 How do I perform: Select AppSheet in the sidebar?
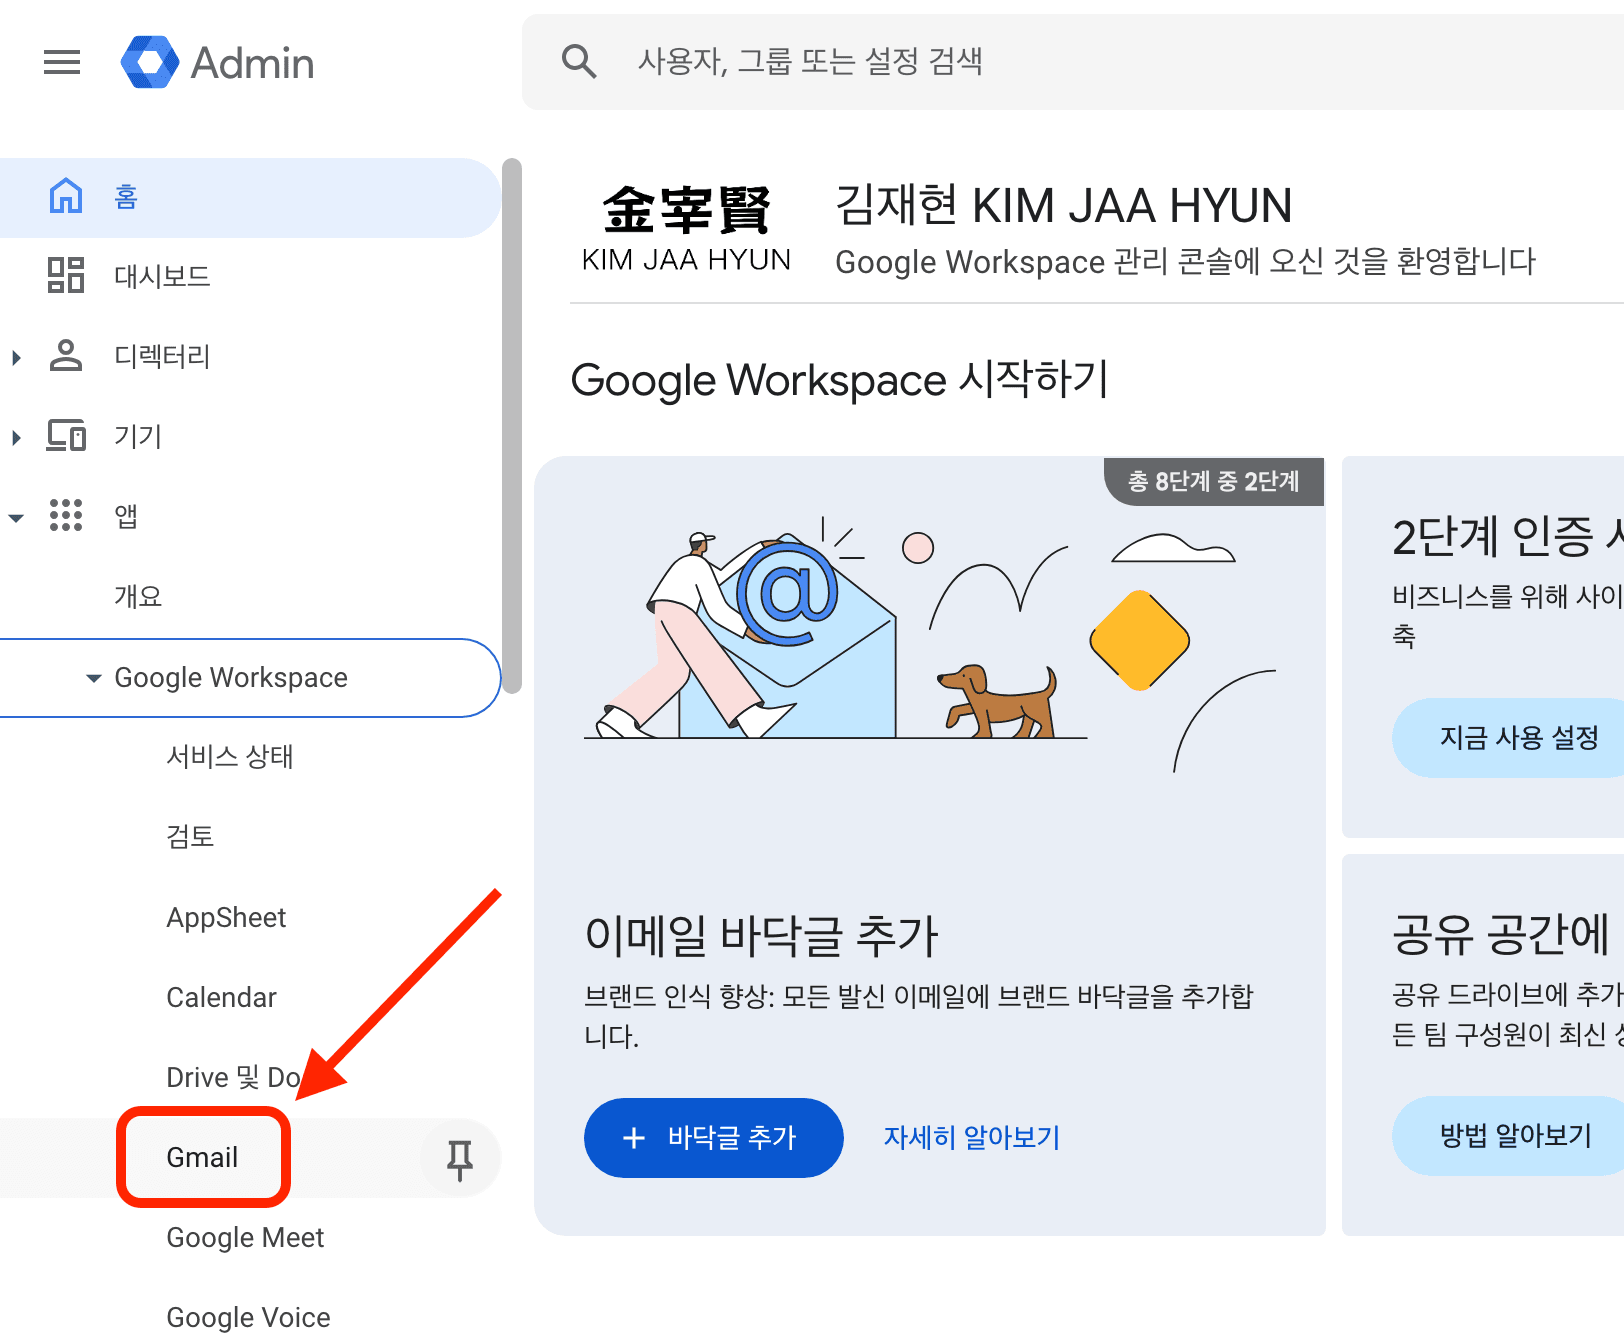(226, 918)
